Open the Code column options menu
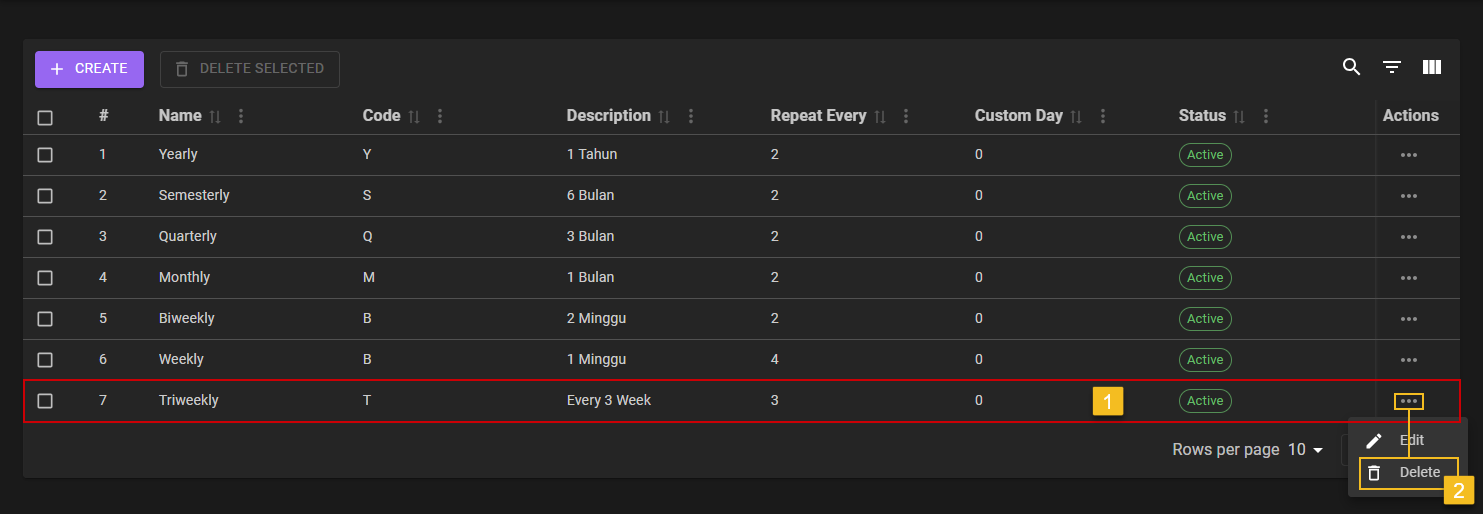The image size is (1483, 514). 440,117
